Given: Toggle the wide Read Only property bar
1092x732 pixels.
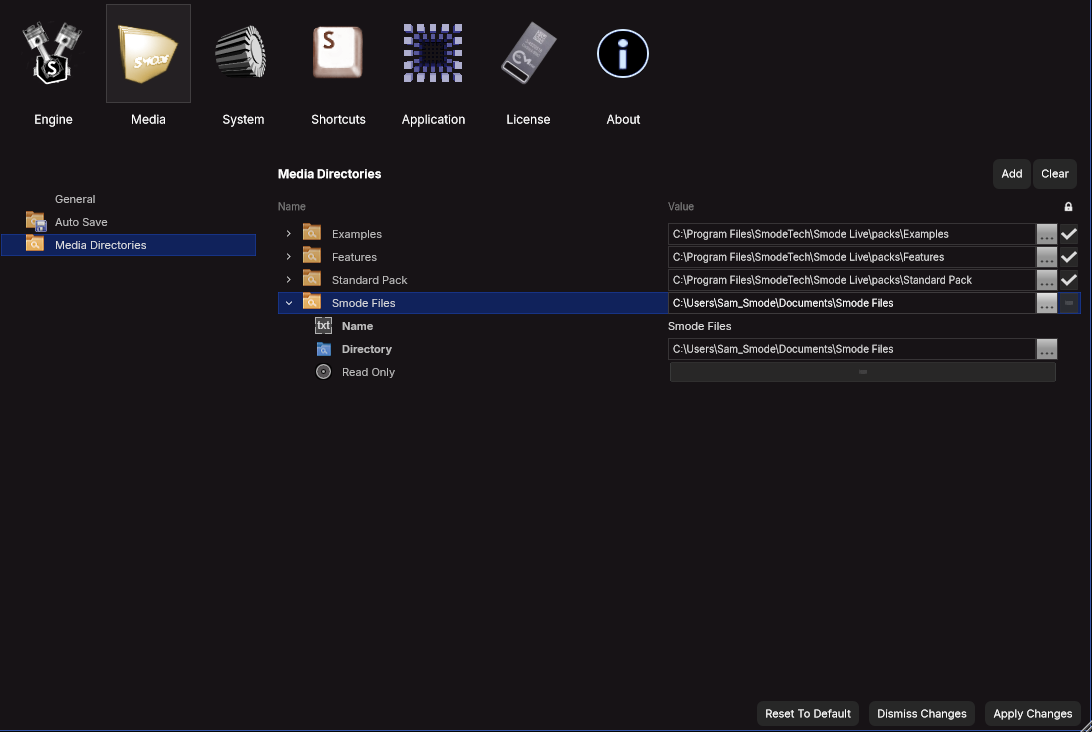Looking at the screenshot, I should [862, 372].
